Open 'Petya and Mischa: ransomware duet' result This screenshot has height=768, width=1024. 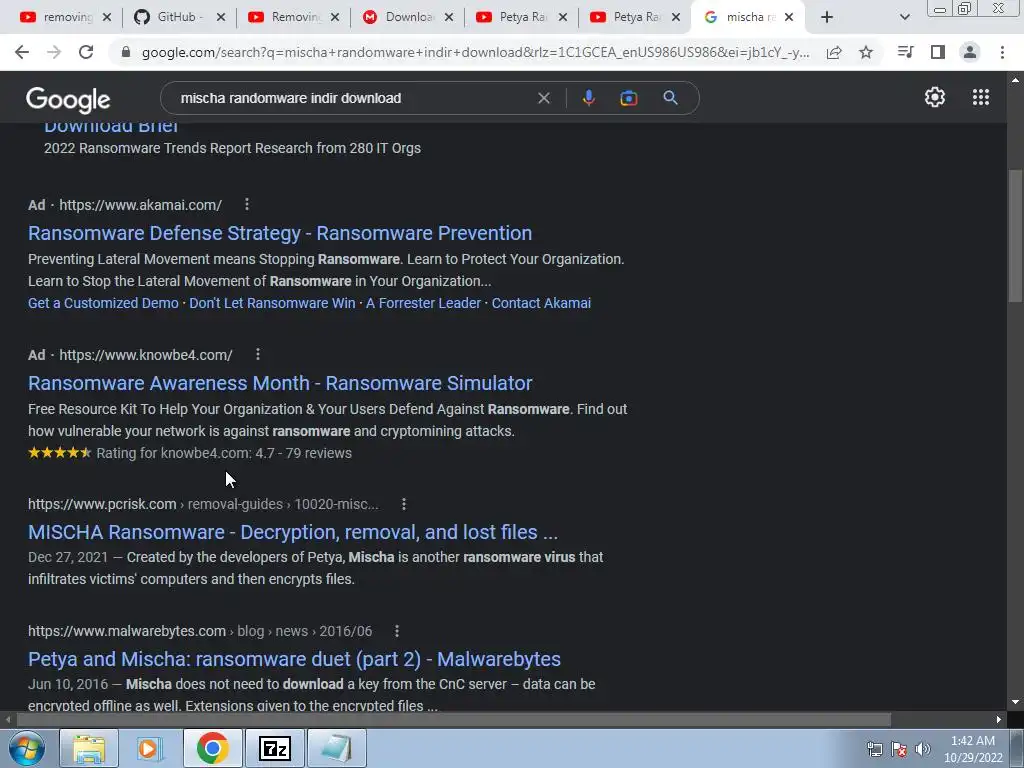click(294, 659)
